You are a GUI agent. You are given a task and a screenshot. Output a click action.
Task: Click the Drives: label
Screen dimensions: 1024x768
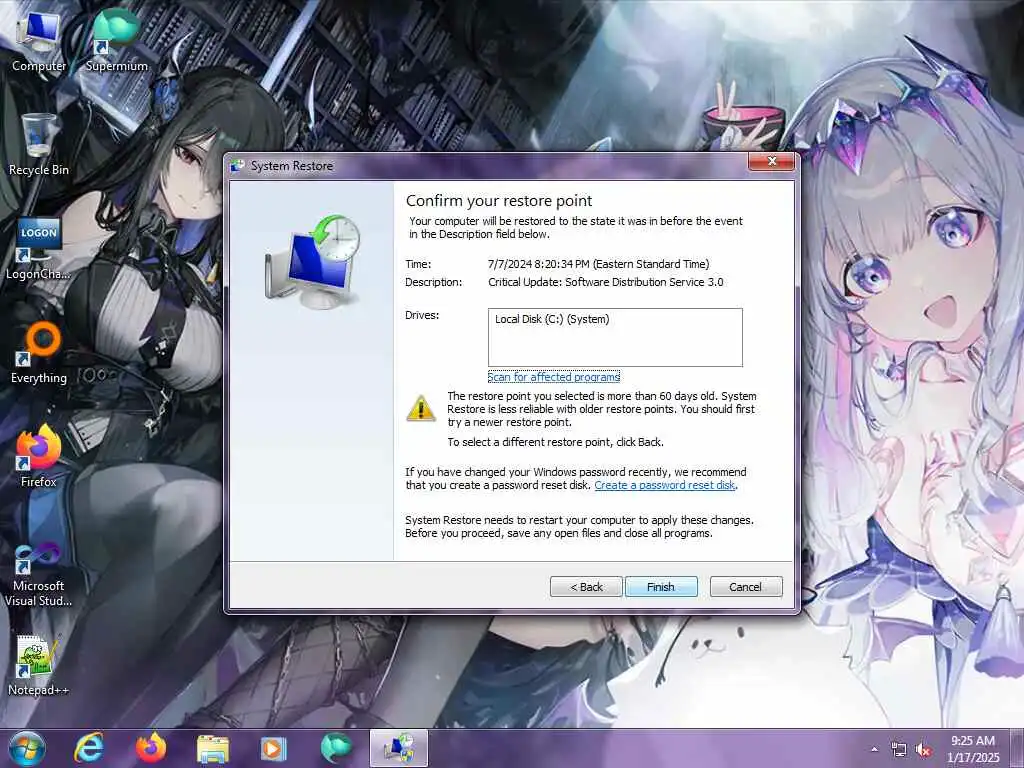point(422,315)
